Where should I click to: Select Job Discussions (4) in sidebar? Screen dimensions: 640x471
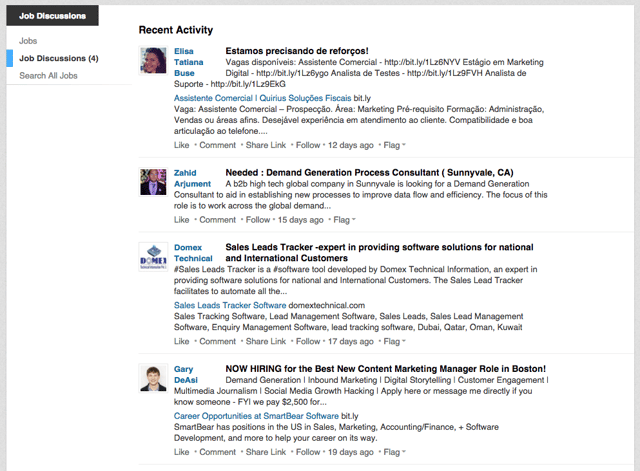[x=59, y=58]
